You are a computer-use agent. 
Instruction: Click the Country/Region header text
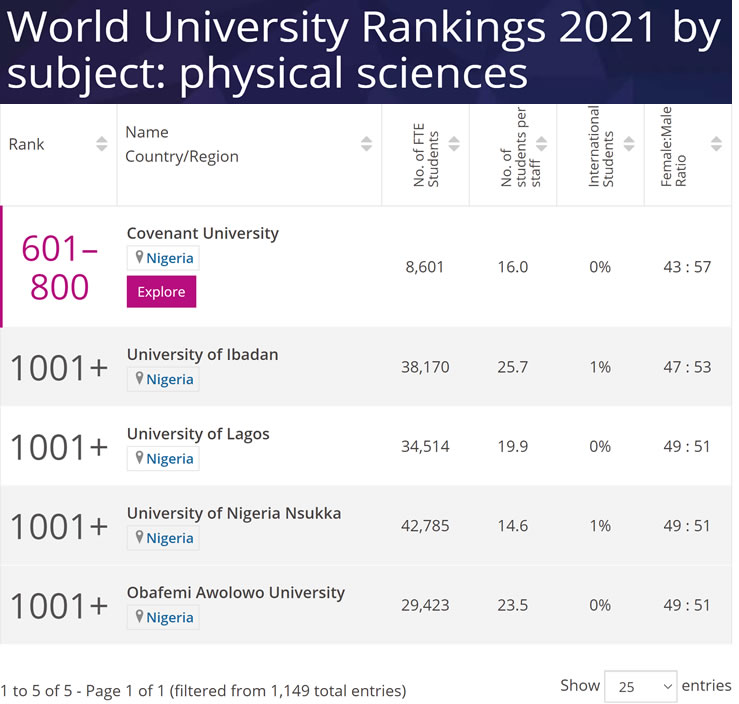(182, 156)
